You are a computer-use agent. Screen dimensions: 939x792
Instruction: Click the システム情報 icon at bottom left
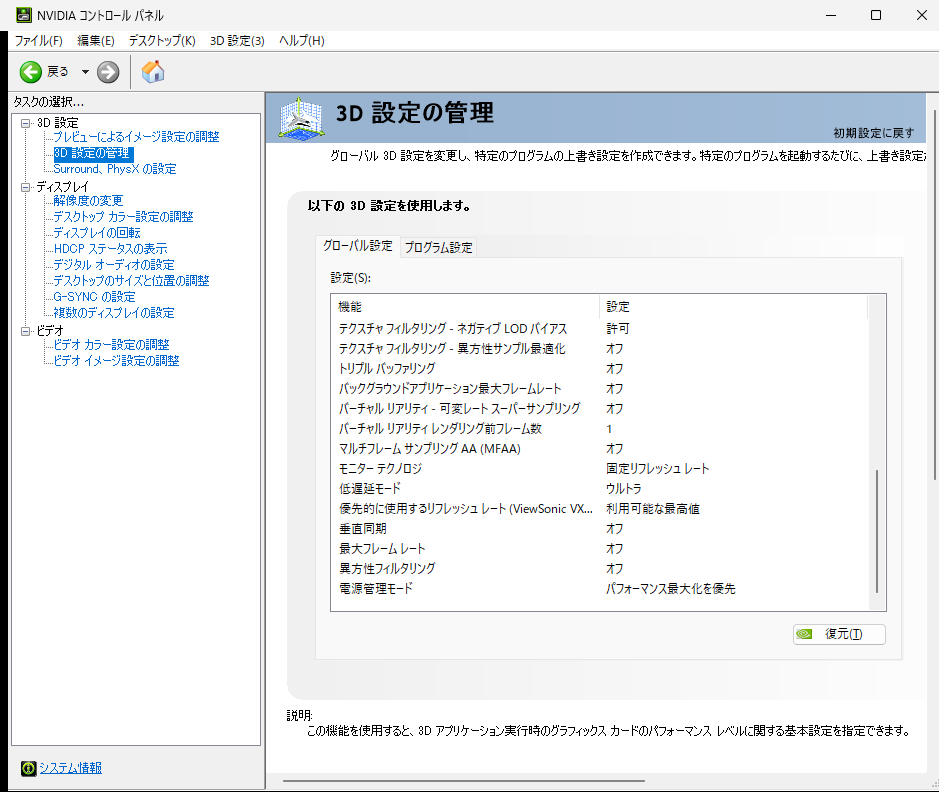(x=28, y=768)
